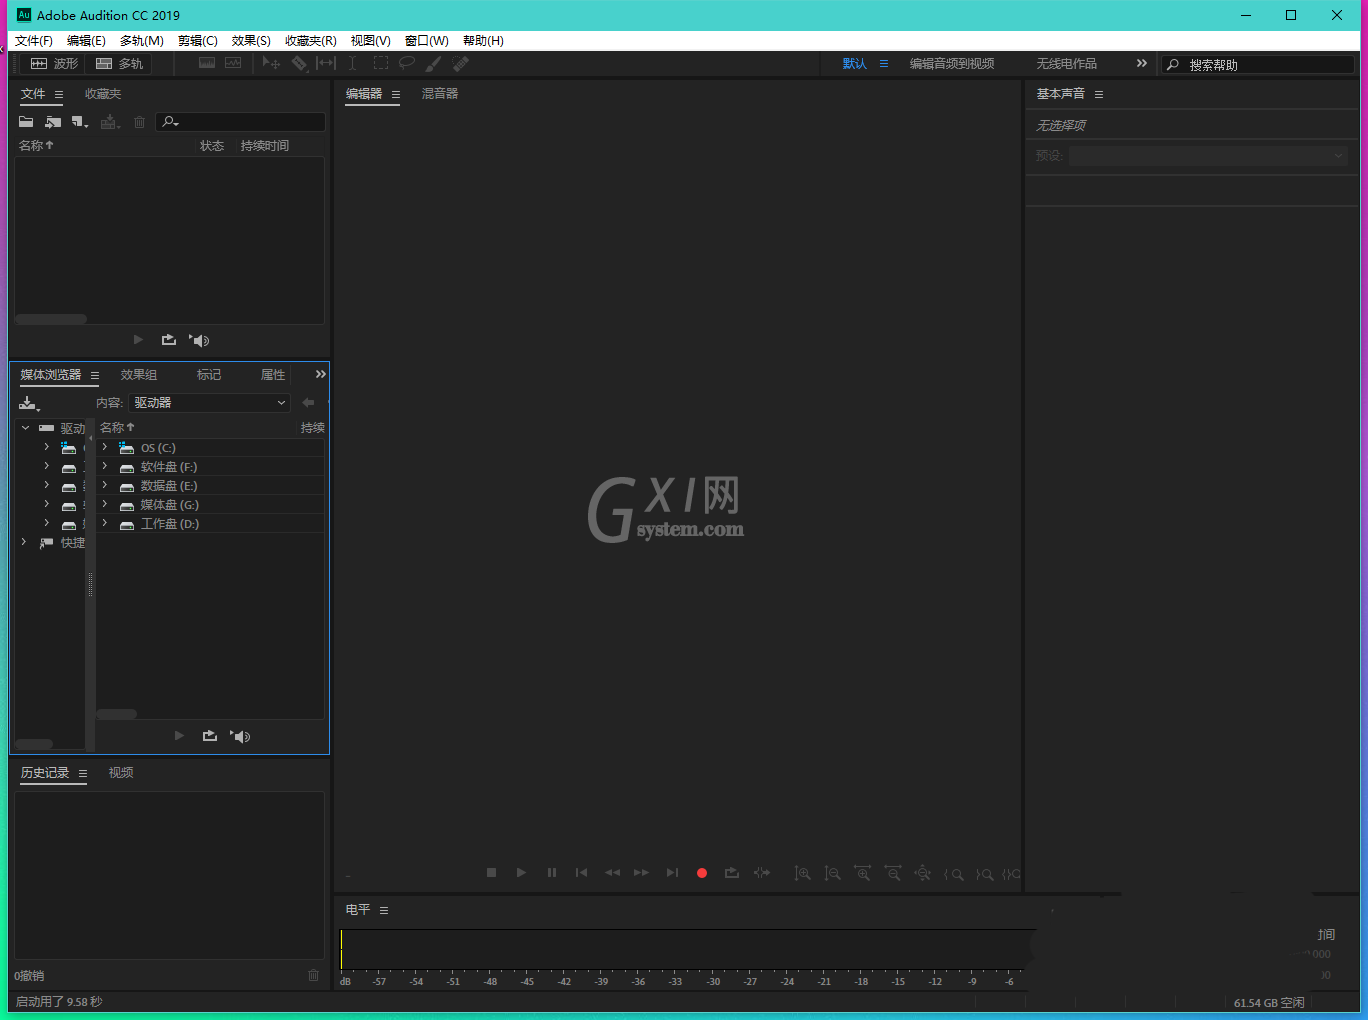Open the 多轨(M) menu
This screenshot has width=1368, height=1020.
tap(142, 41)
